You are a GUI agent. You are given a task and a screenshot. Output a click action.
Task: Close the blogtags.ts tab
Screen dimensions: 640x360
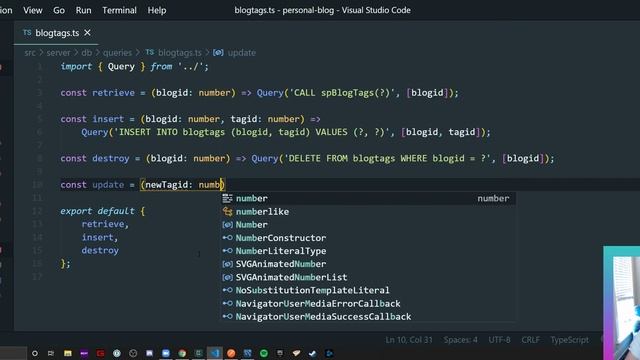coord(87,33)
